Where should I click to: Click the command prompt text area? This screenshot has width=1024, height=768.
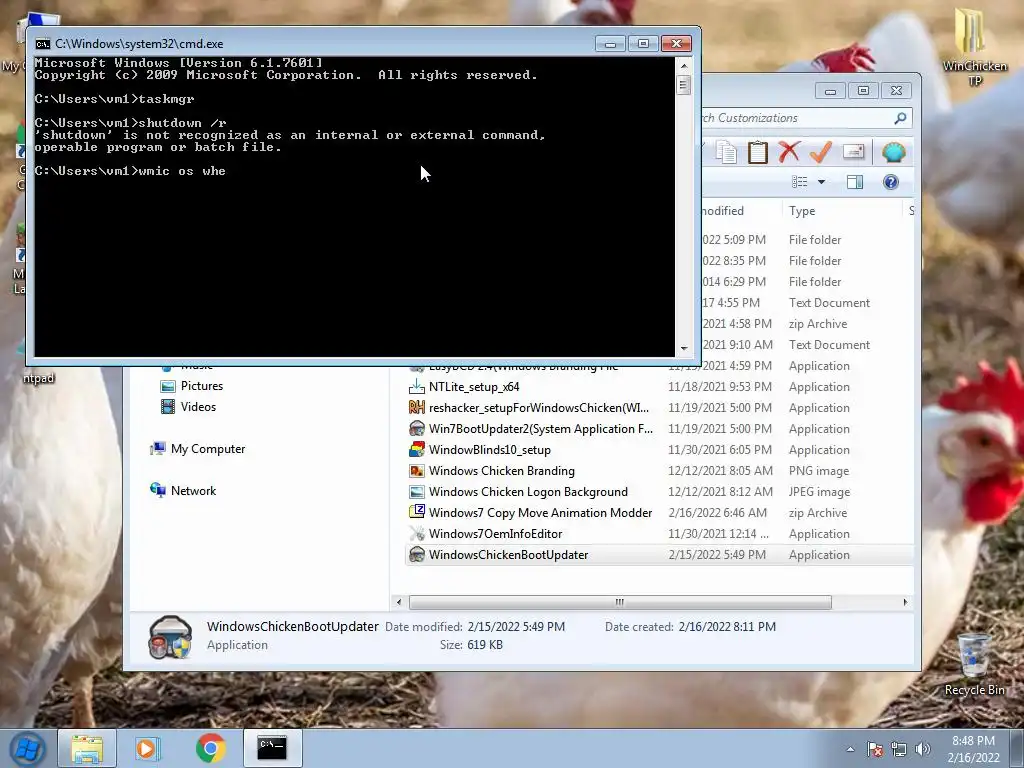355,206
